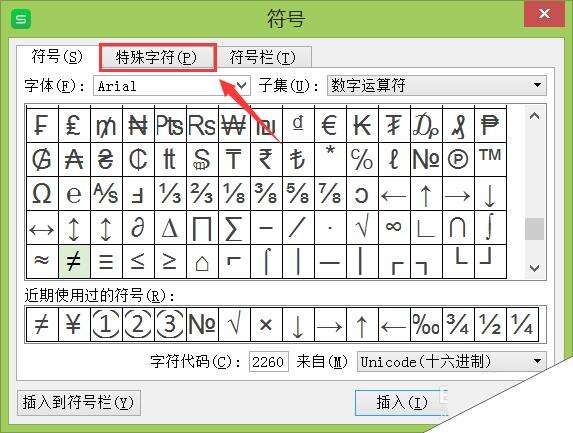Select the partial differential ∂ symbol
The image size is (573, 433).
pyautogui.click(x=138, y=228)
